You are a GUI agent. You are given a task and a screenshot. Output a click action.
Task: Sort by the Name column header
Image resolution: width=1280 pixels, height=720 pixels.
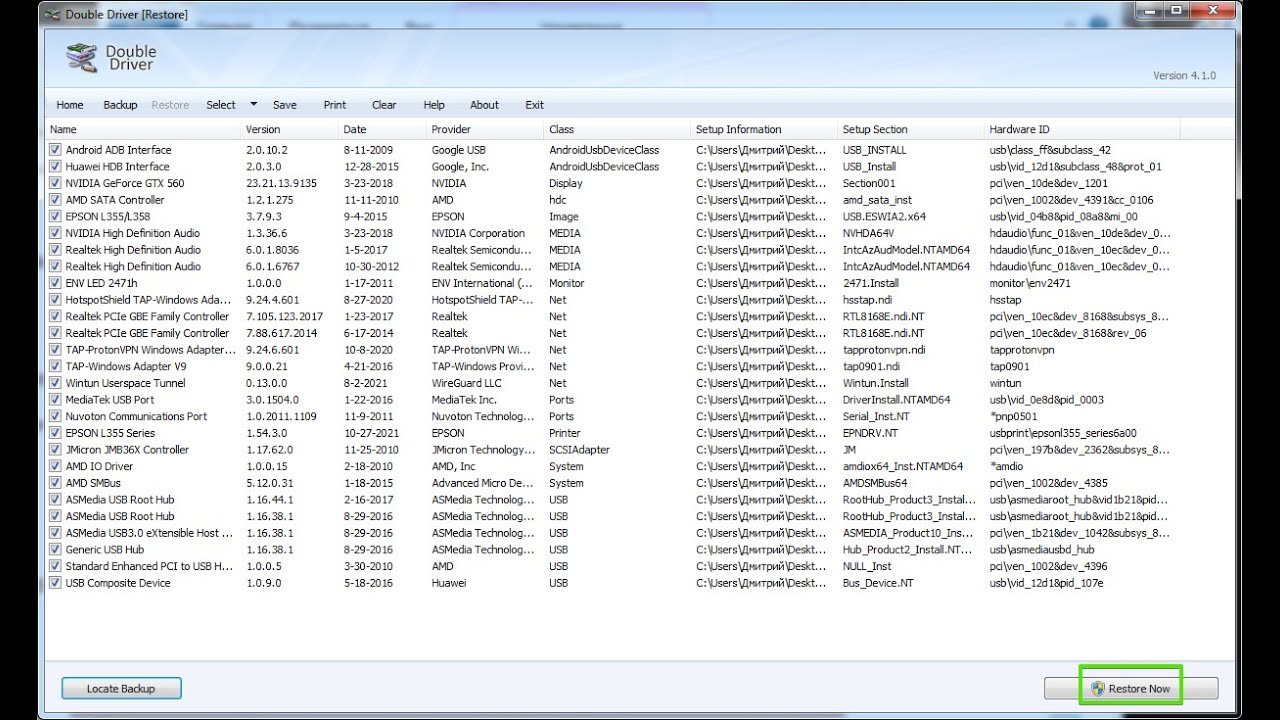click(x=143, y=130)
